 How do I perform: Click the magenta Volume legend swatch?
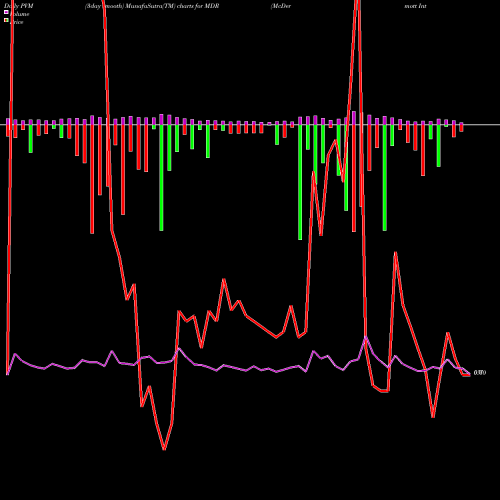point(6,12)
